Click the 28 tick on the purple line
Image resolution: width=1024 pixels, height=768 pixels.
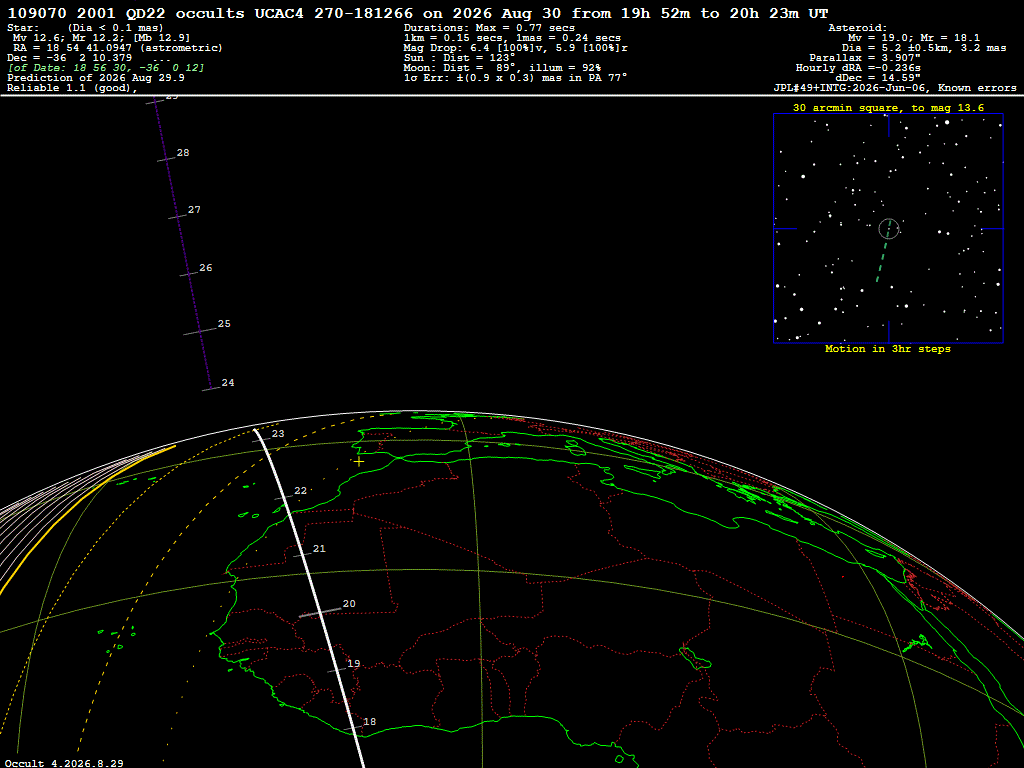point(166,159)
